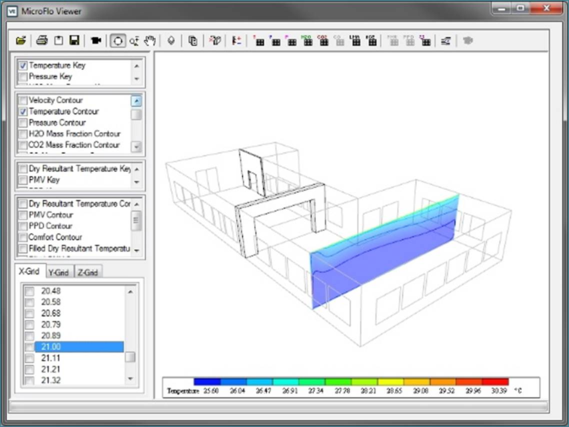Screen dimensions: 569x427
Task: Select the Pressure Contour list entry
Action: [x=57, y=123]
